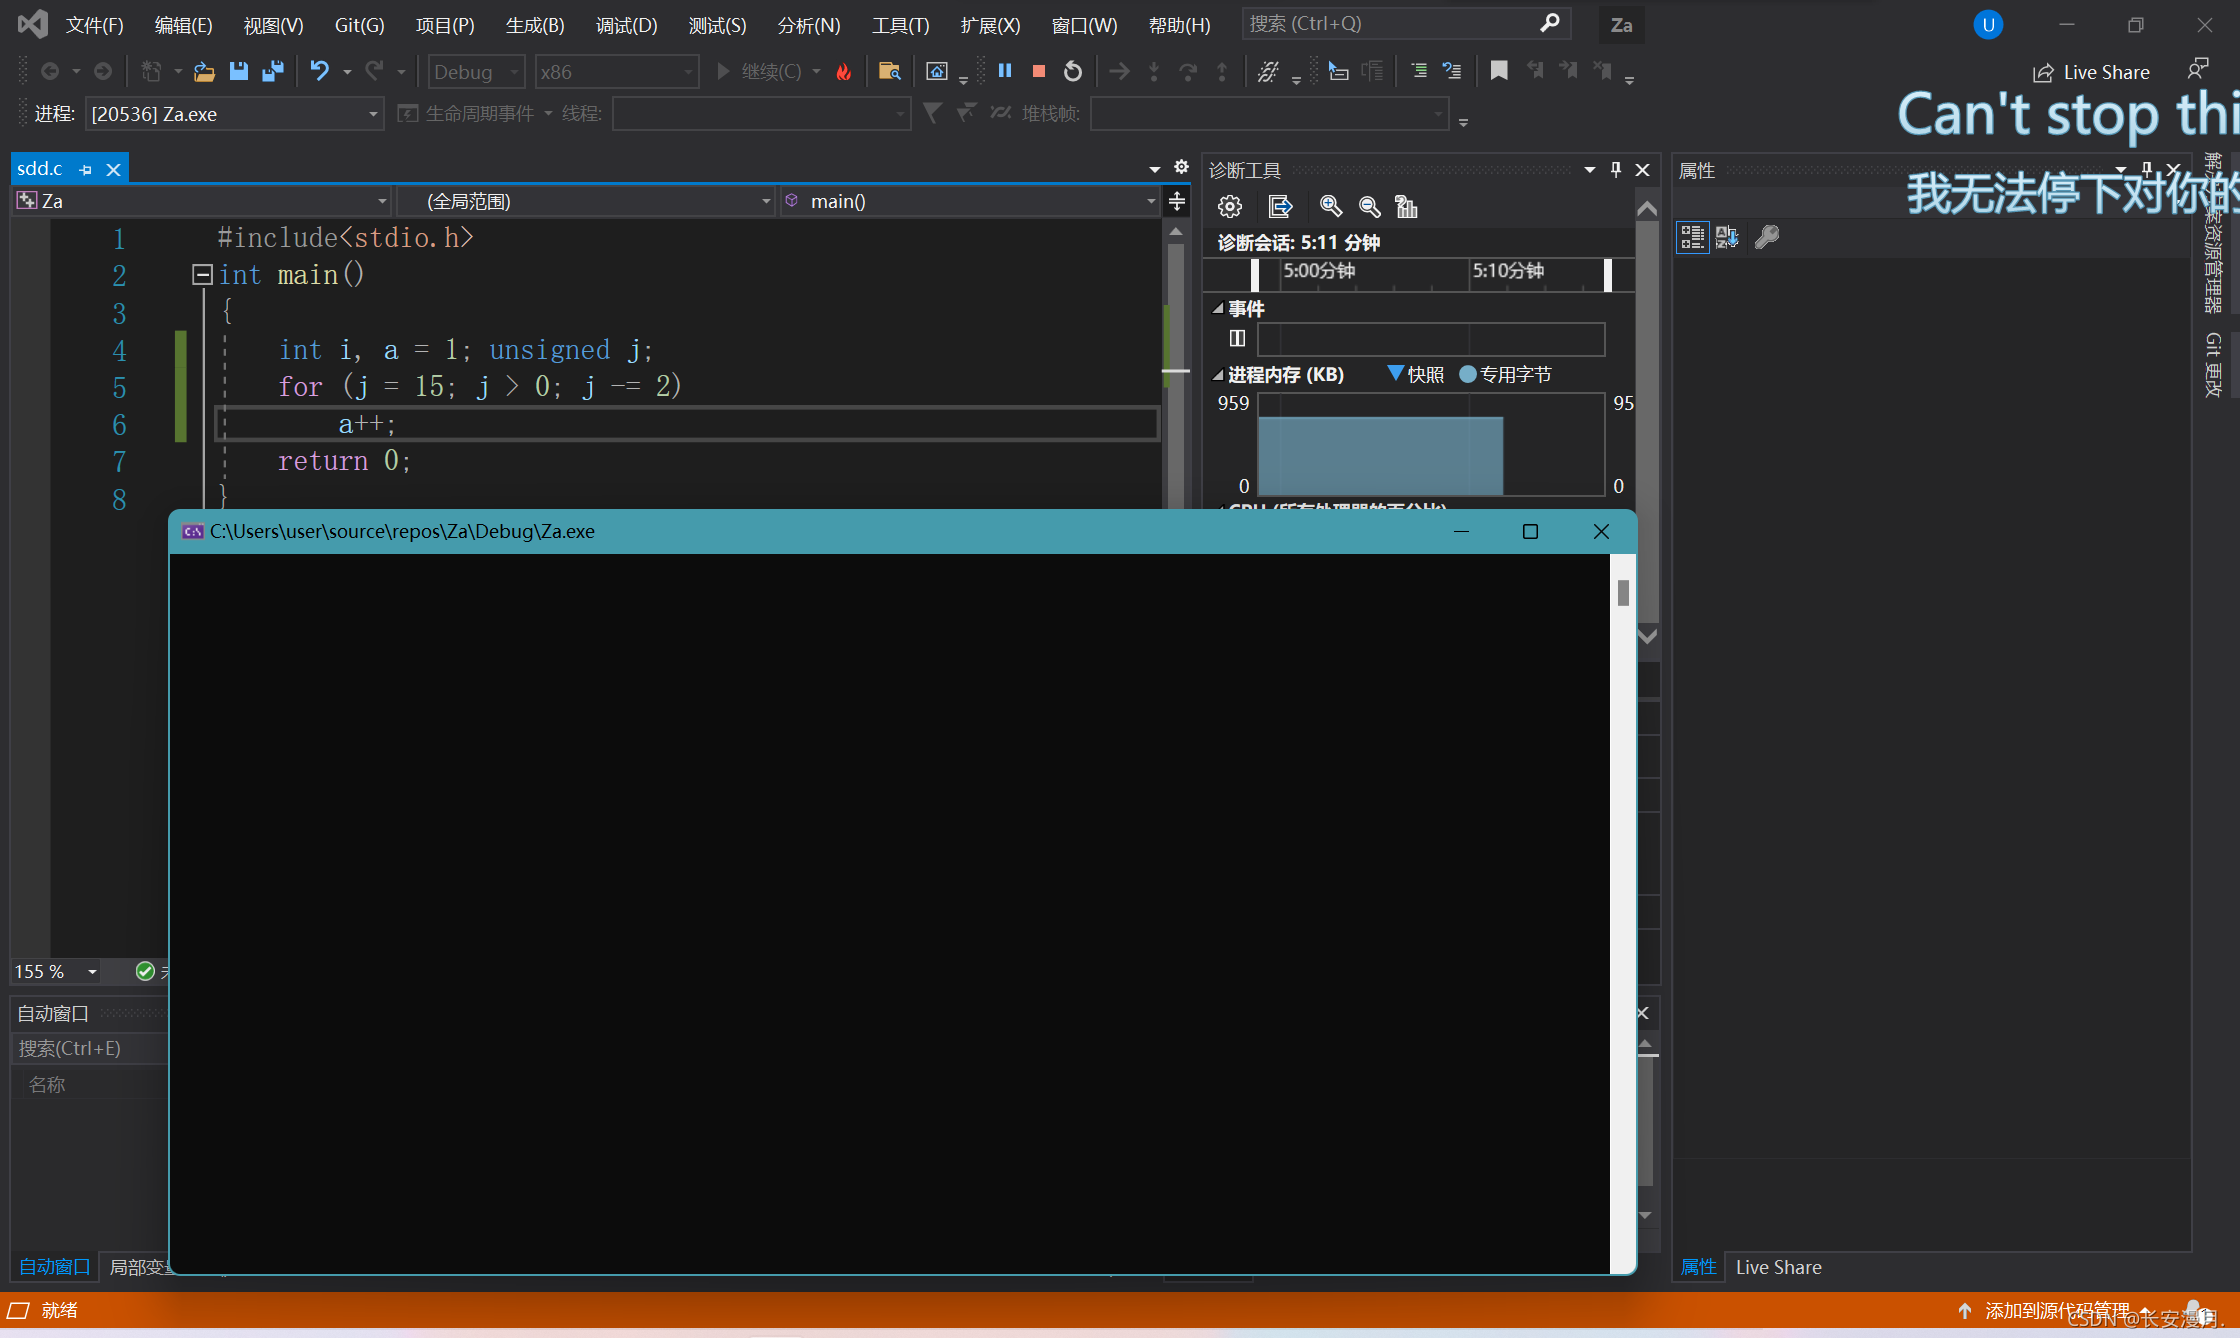Click the console window vertical scrollbar thumb
Screen dimensions: 2240x1338
tap(1623, 593)
